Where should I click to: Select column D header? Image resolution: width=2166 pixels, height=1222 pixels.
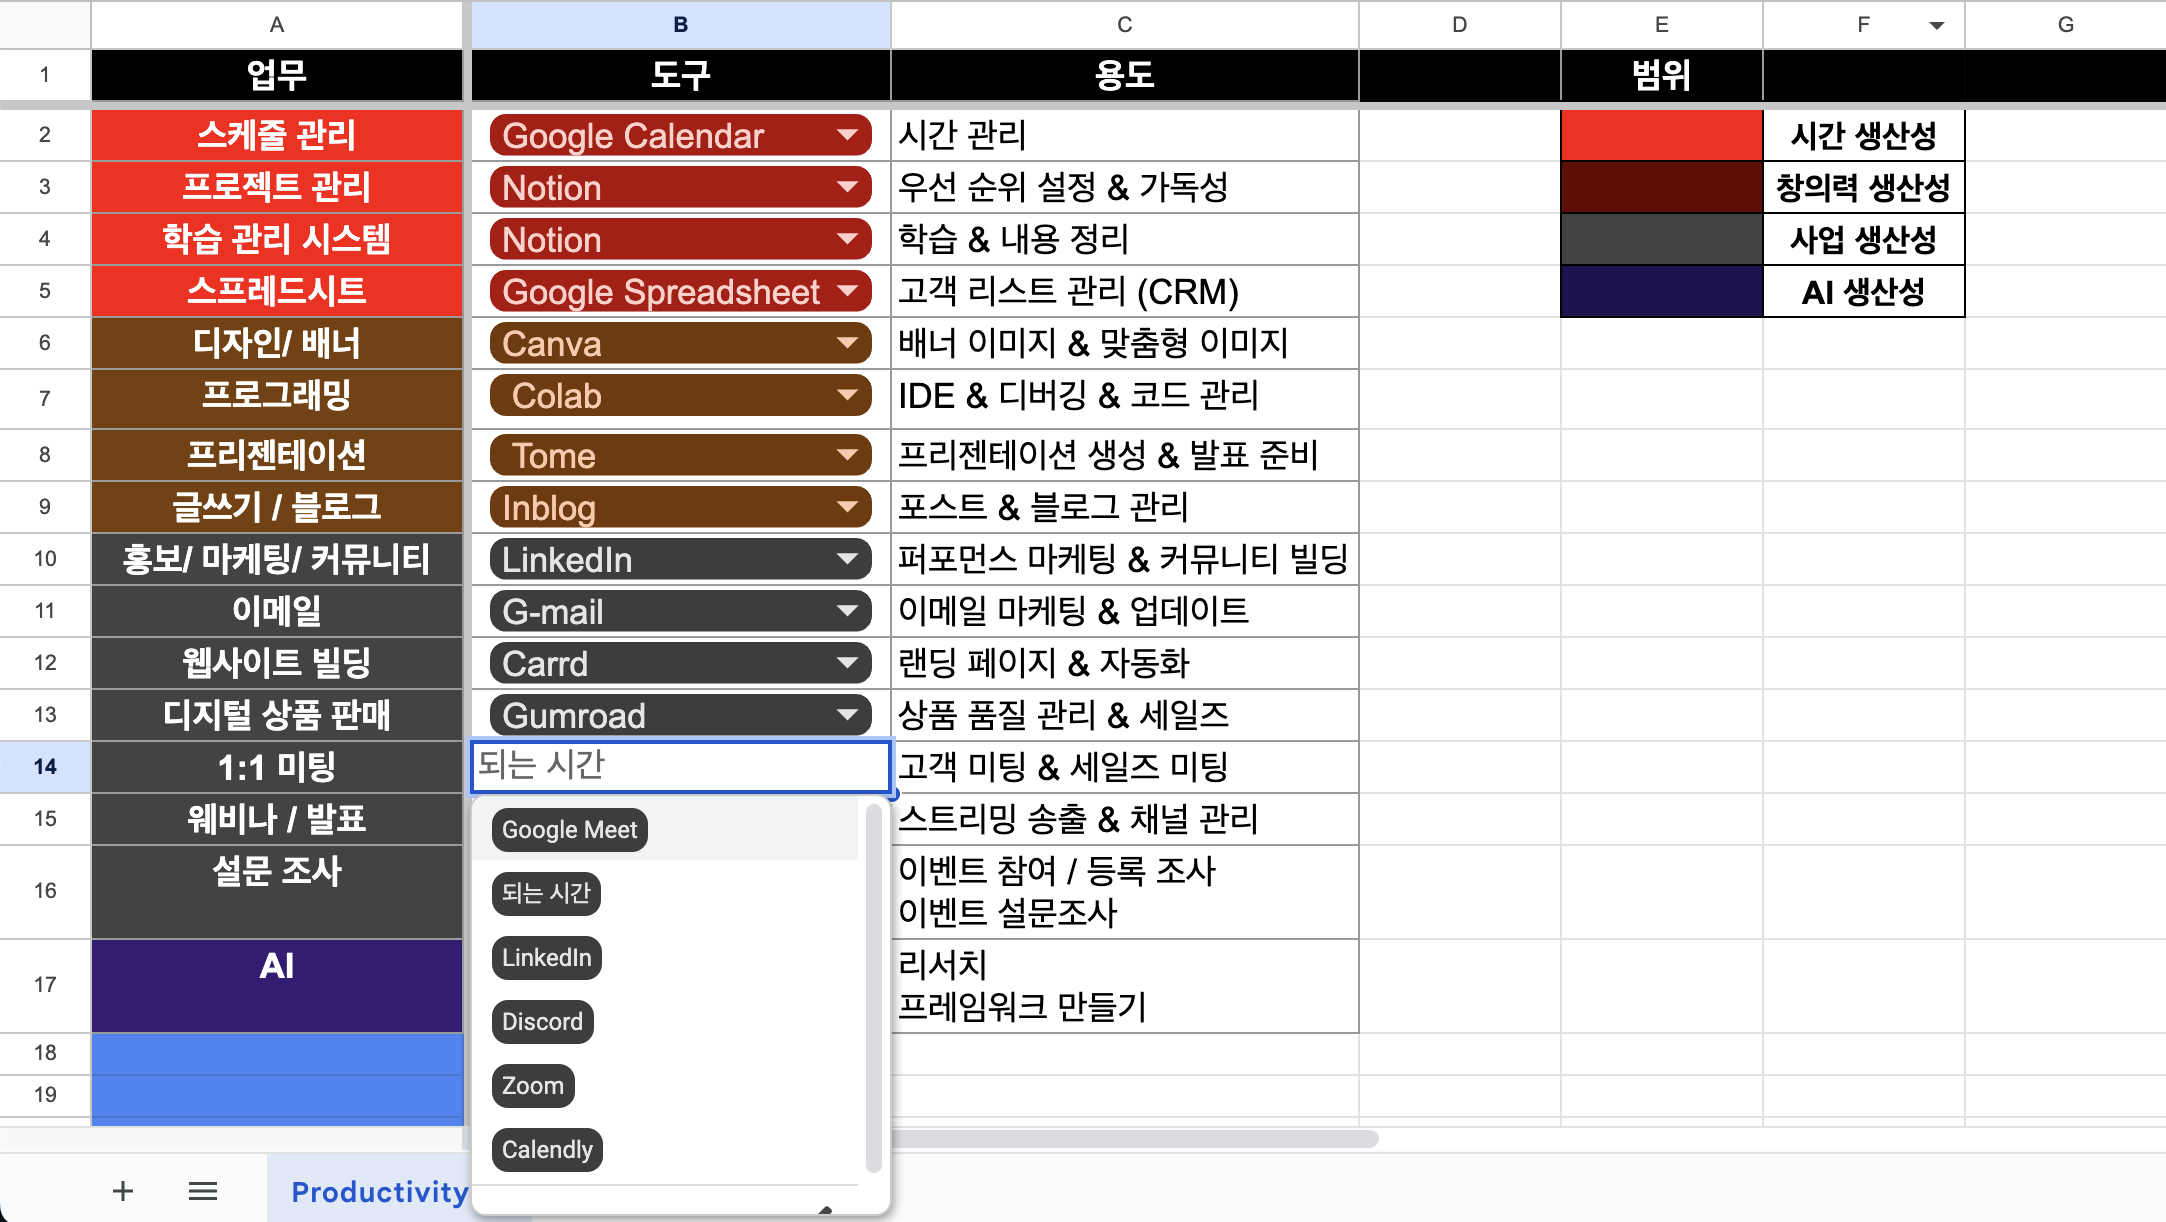[1460, 25]
